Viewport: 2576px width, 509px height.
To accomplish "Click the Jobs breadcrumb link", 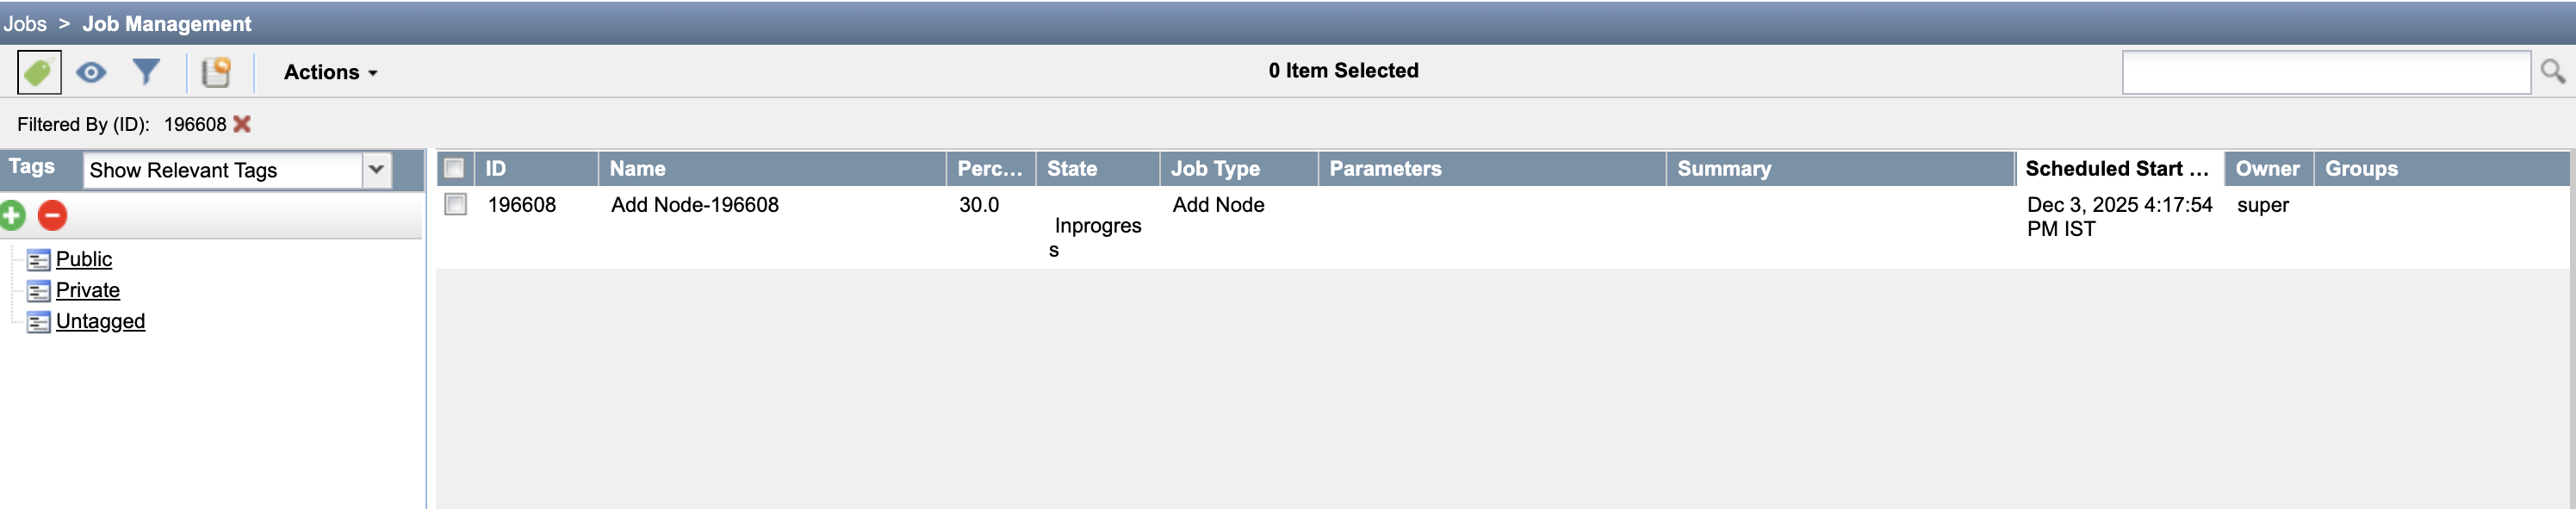I will pos(25,24).
